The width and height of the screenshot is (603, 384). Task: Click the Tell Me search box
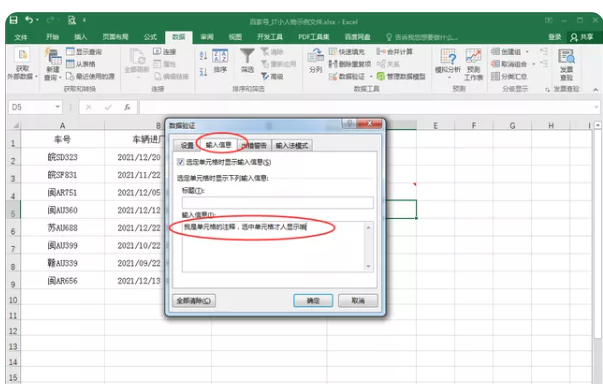pos(422,37)
